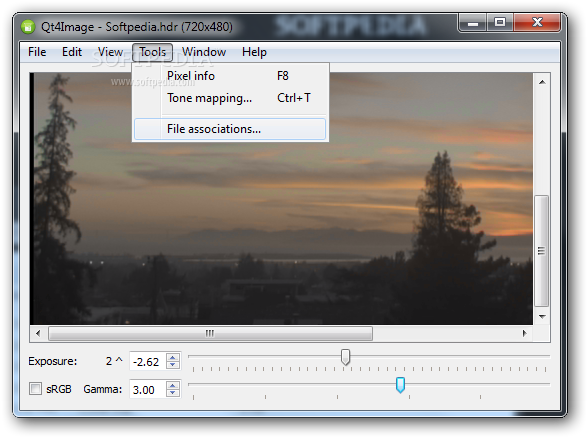Increase Exposure with up stepper arrow
588x438 pixels.
point(172,357)
